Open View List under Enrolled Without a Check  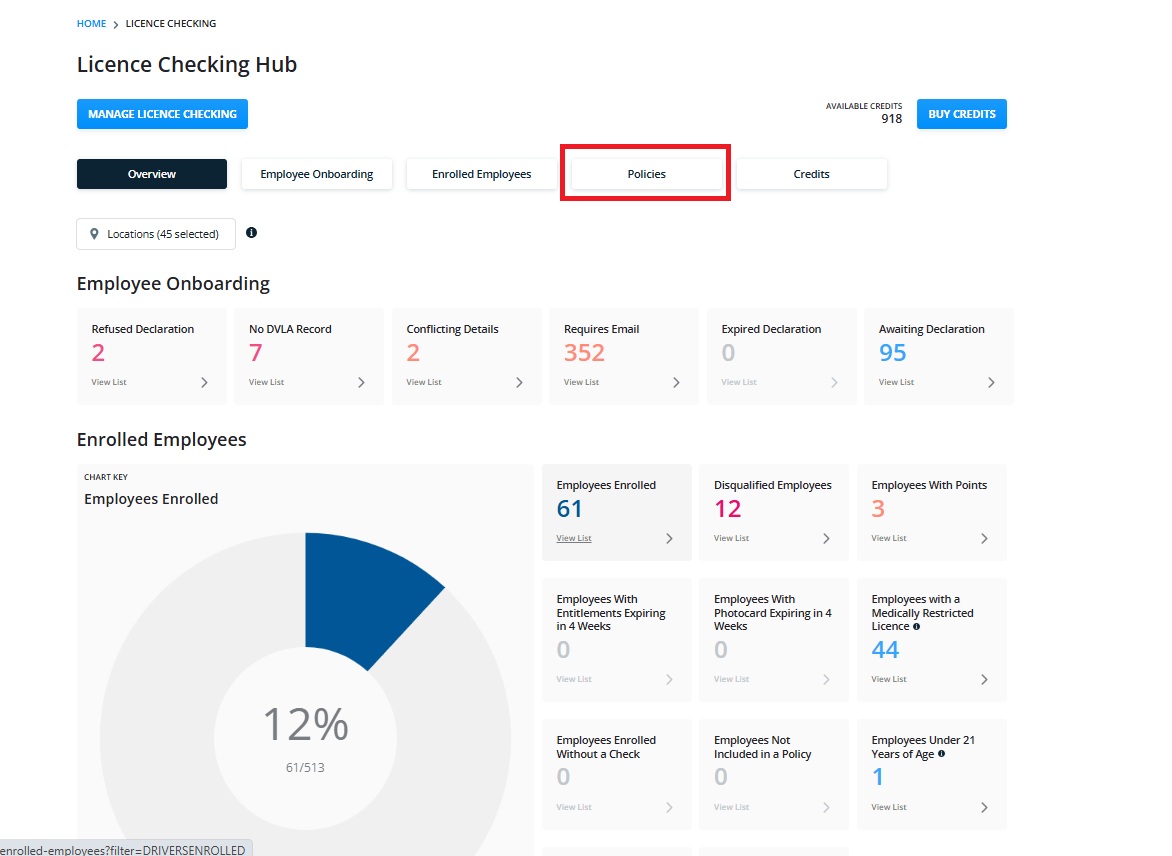(574, 807)
